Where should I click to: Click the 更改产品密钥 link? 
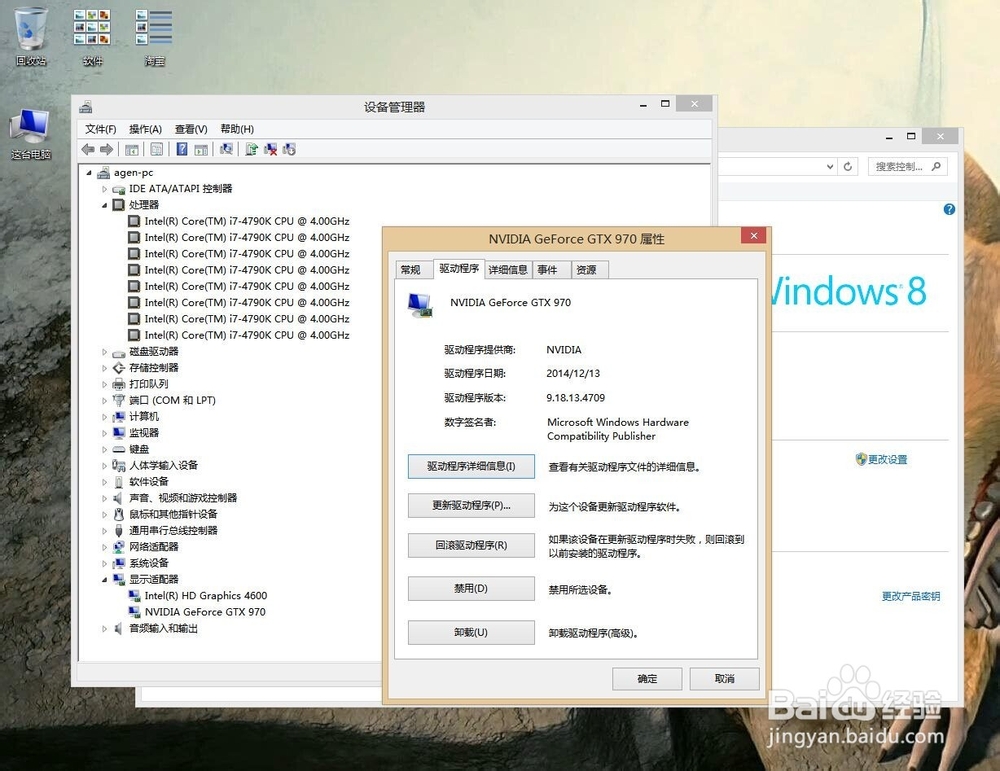tap(911, 596)
